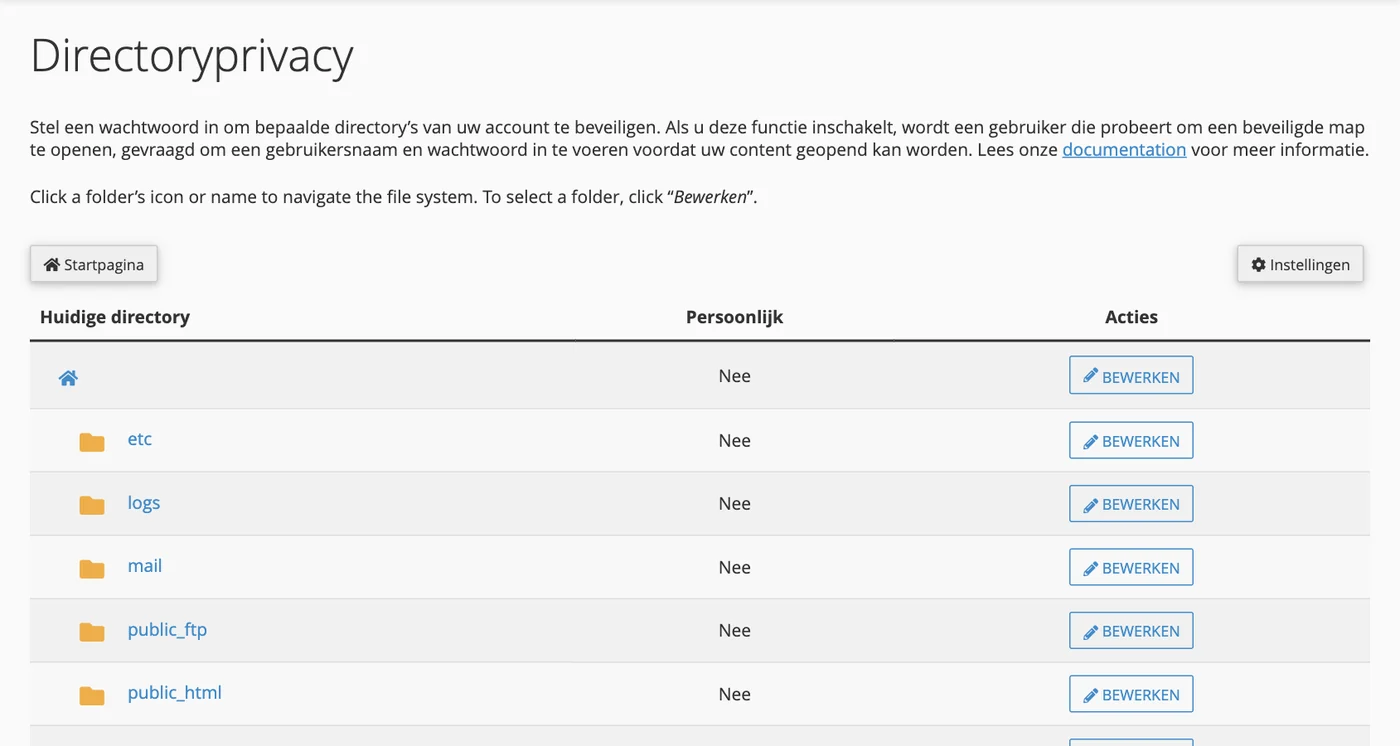Edit privacy for the etc folder
The width and height of the screenshot is (1400, 746).
pyautogui.click(x=1131, y=440)
